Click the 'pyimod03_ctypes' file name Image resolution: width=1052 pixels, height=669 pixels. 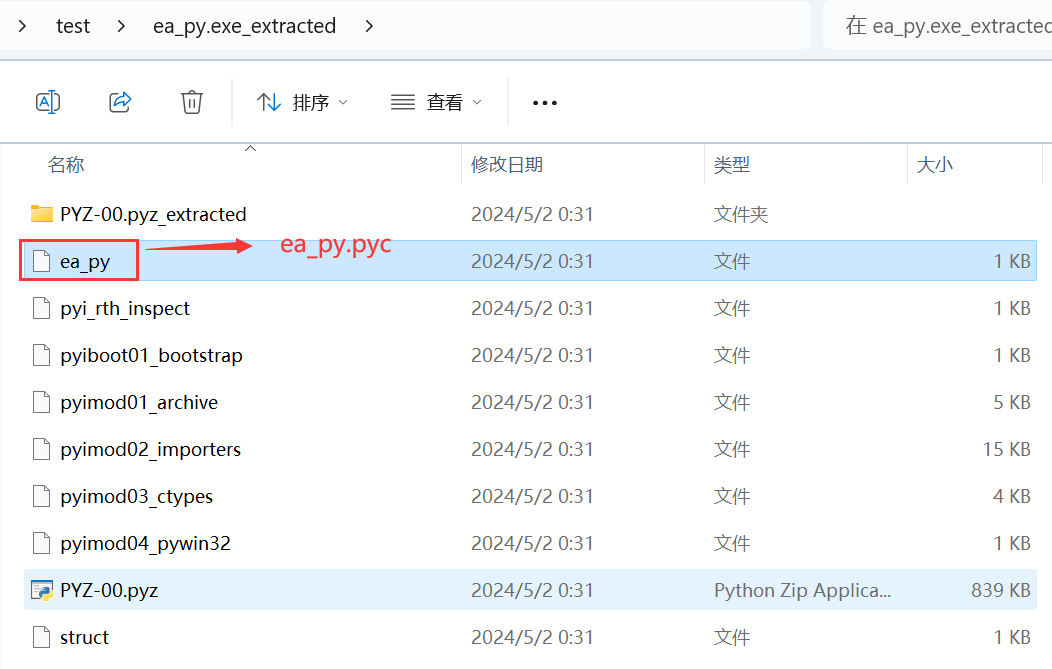pyautogui.click(x=136, y=497)
